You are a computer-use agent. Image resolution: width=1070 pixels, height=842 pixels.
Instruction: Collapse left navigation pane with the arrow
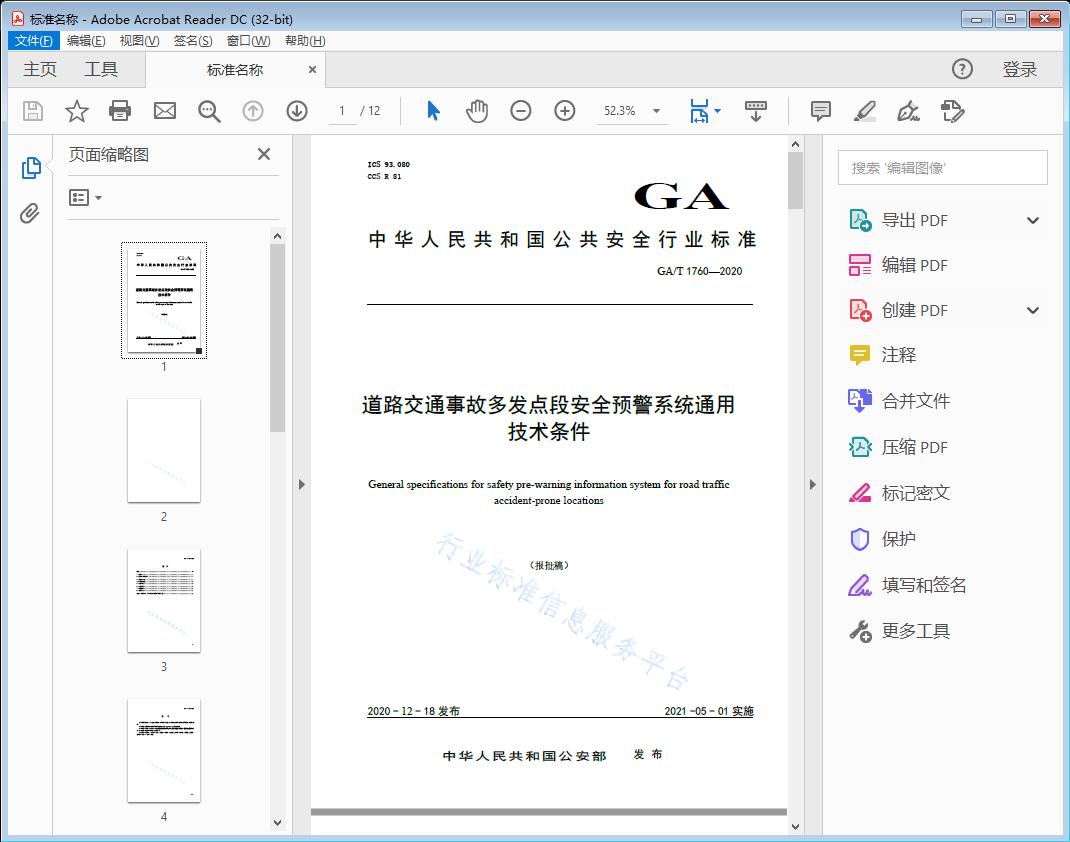301,485
